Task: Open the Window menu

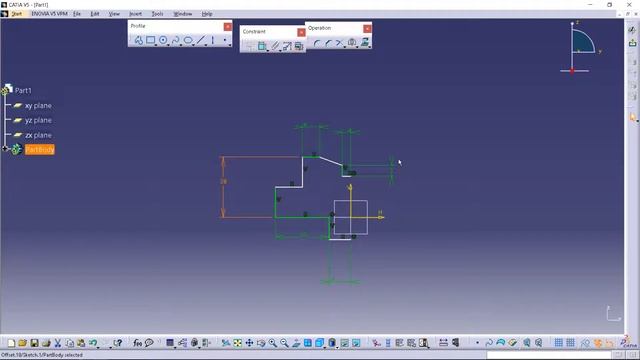Action: click(182, 14)
